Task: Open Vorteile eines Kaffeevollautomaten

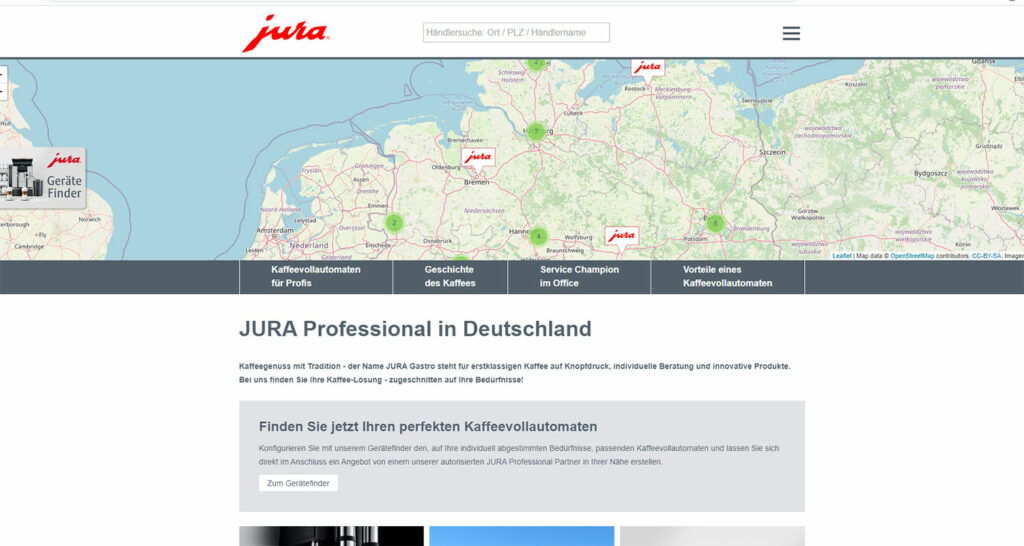Action: point(727,277)
